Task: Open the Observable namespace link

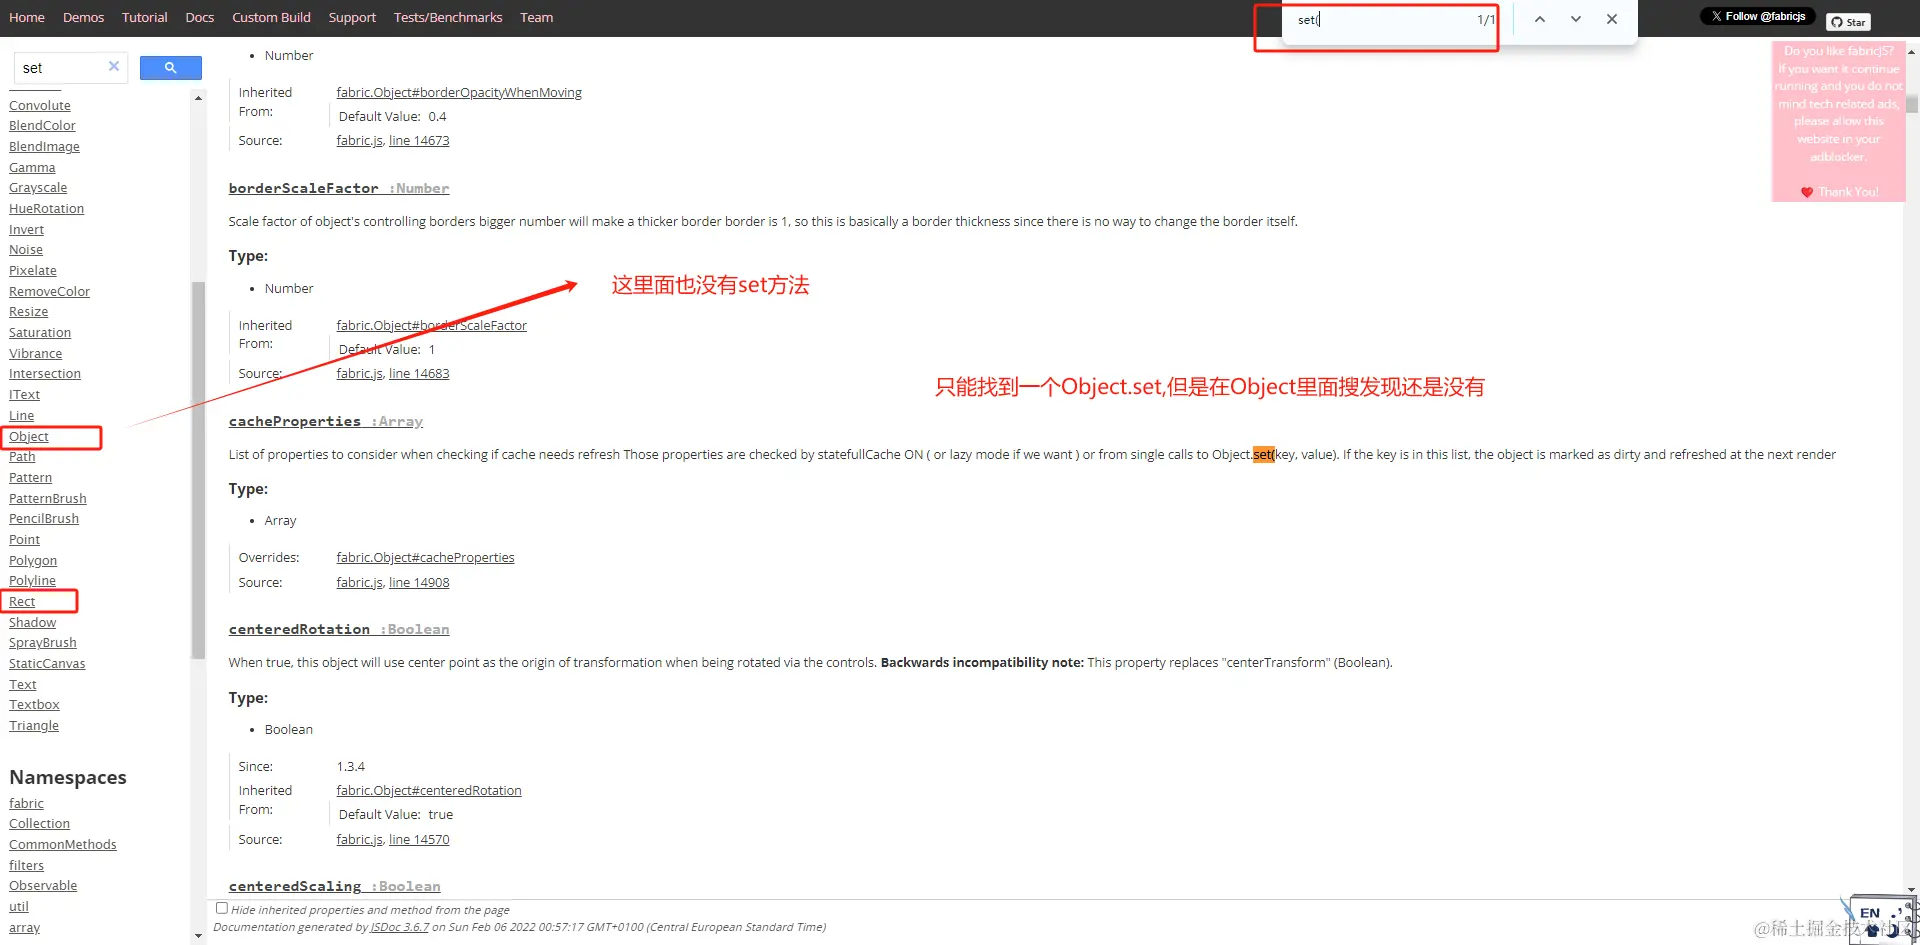Action: [43, 885]
